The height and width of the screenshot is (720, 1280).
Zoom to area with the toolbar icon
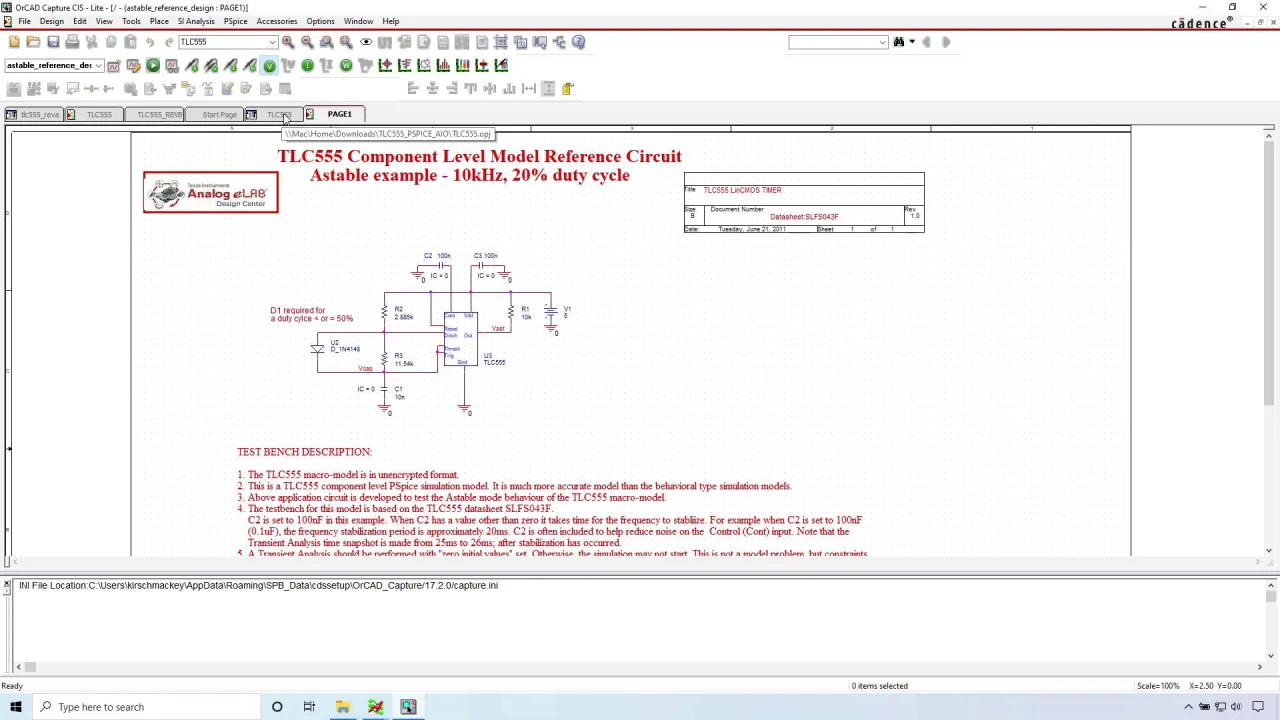tap(327, 42)
